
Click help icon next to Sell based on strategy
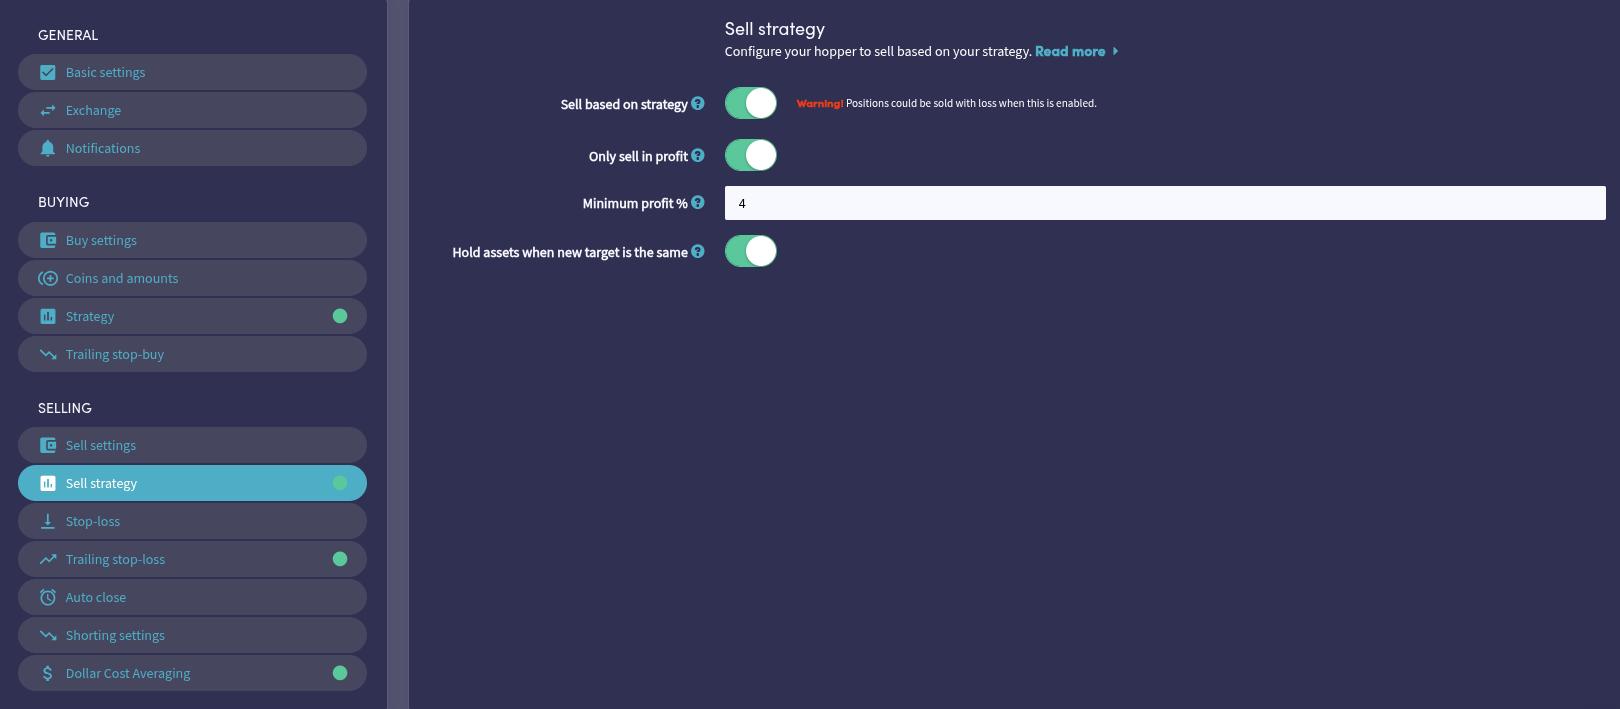(698, 103)
